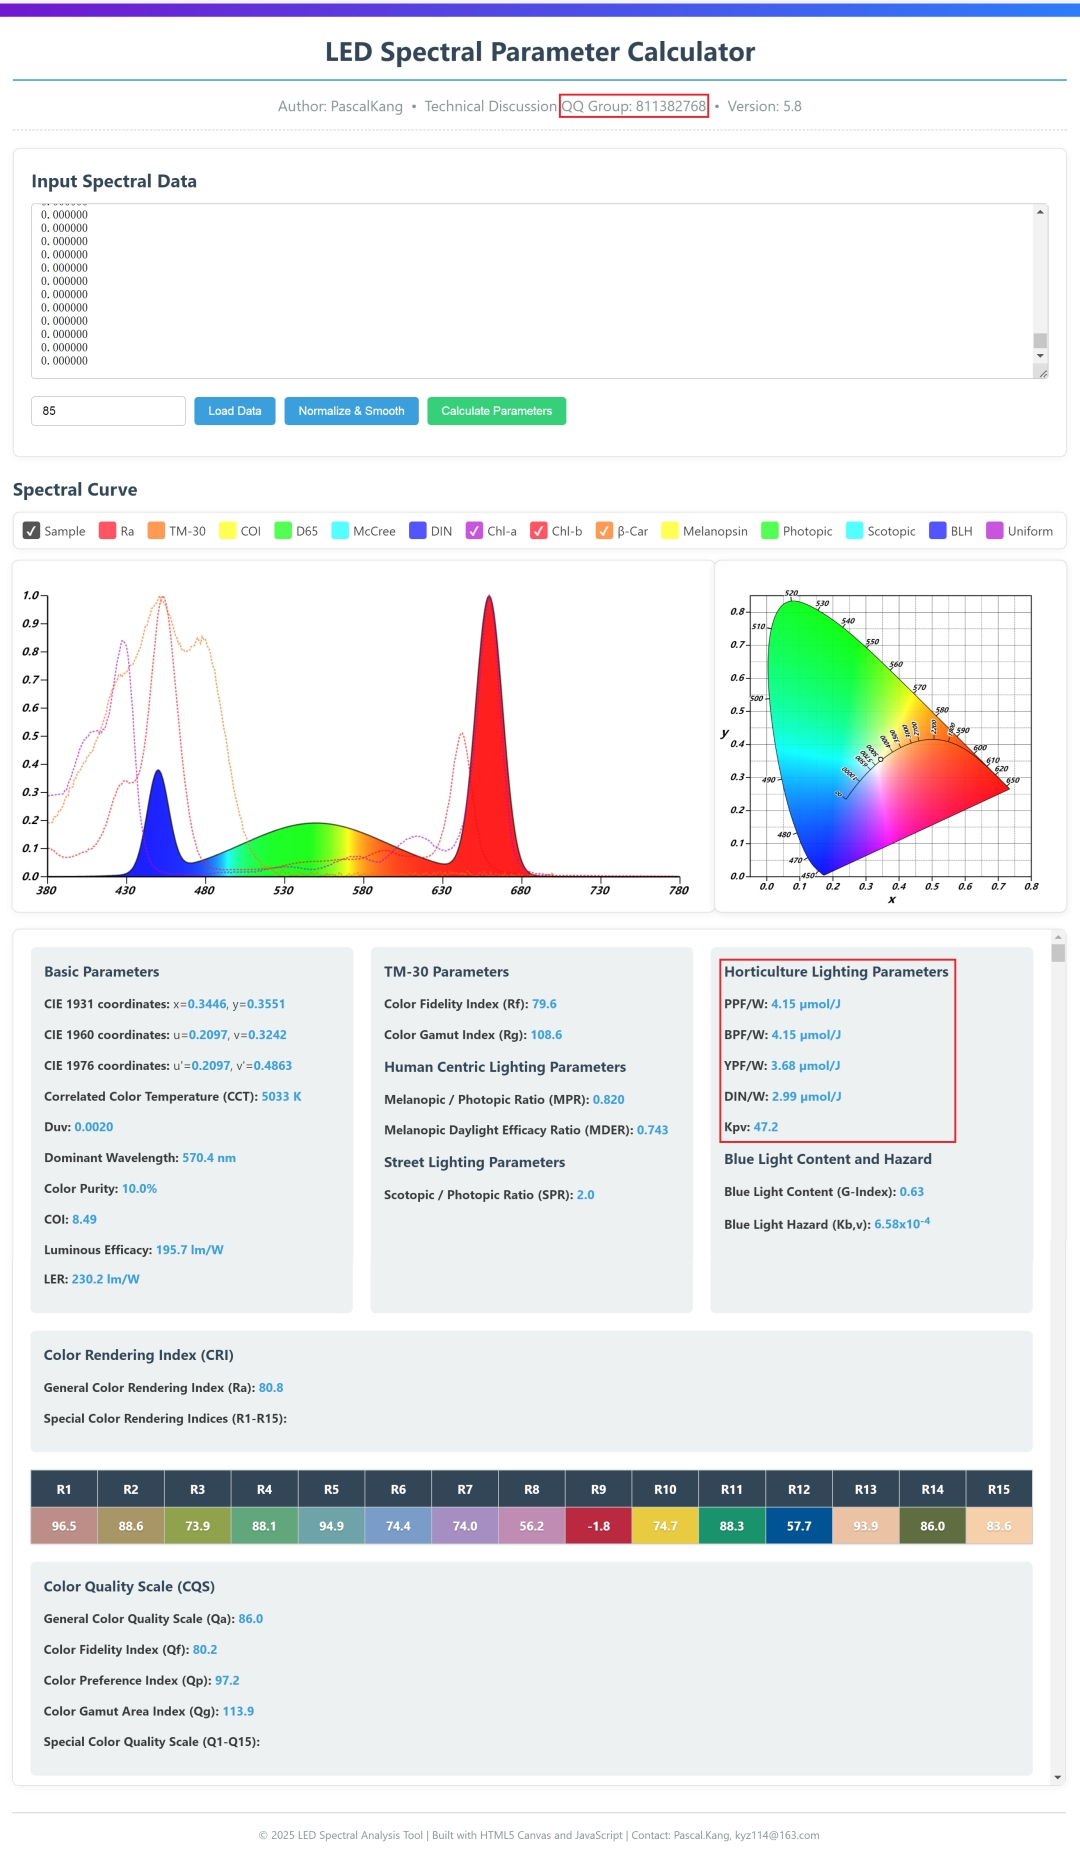Toggle the β-Car curve checkbox

(604, 530)
